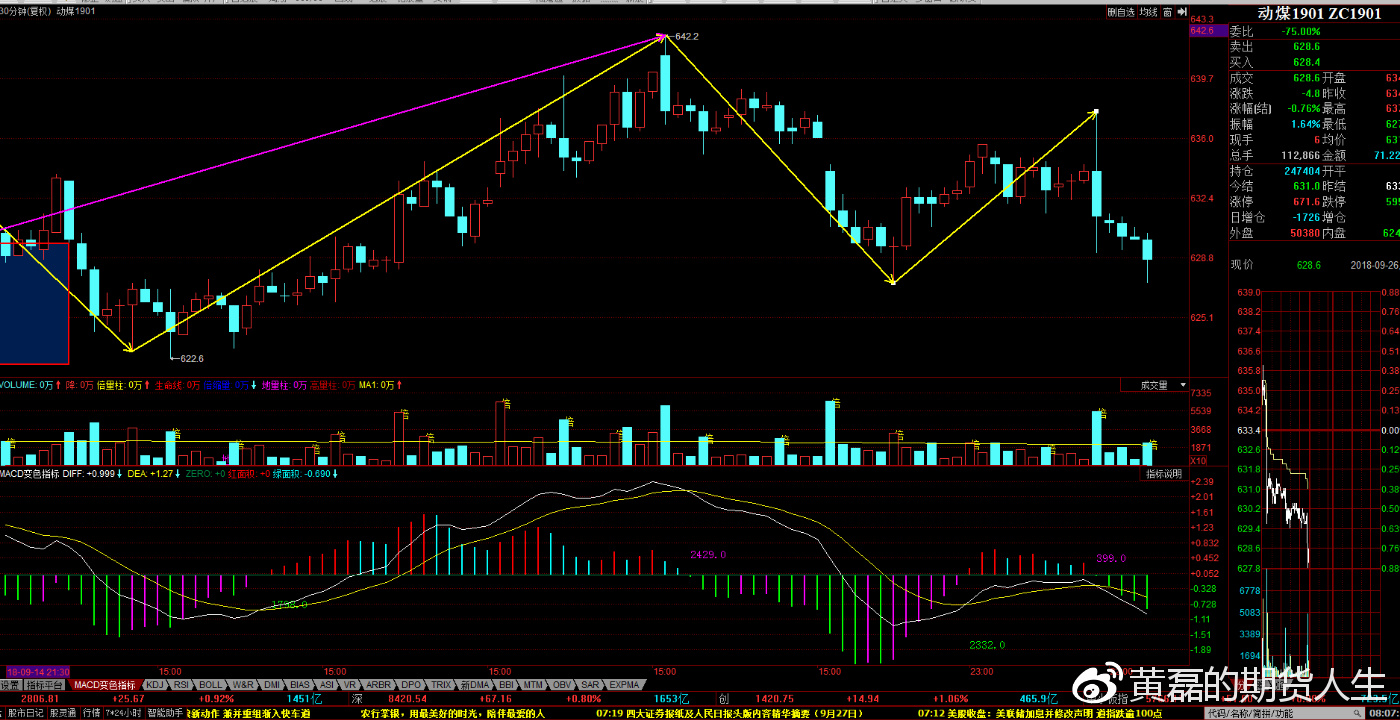Select the KDJ indicator tab

(x=155, y=685)
